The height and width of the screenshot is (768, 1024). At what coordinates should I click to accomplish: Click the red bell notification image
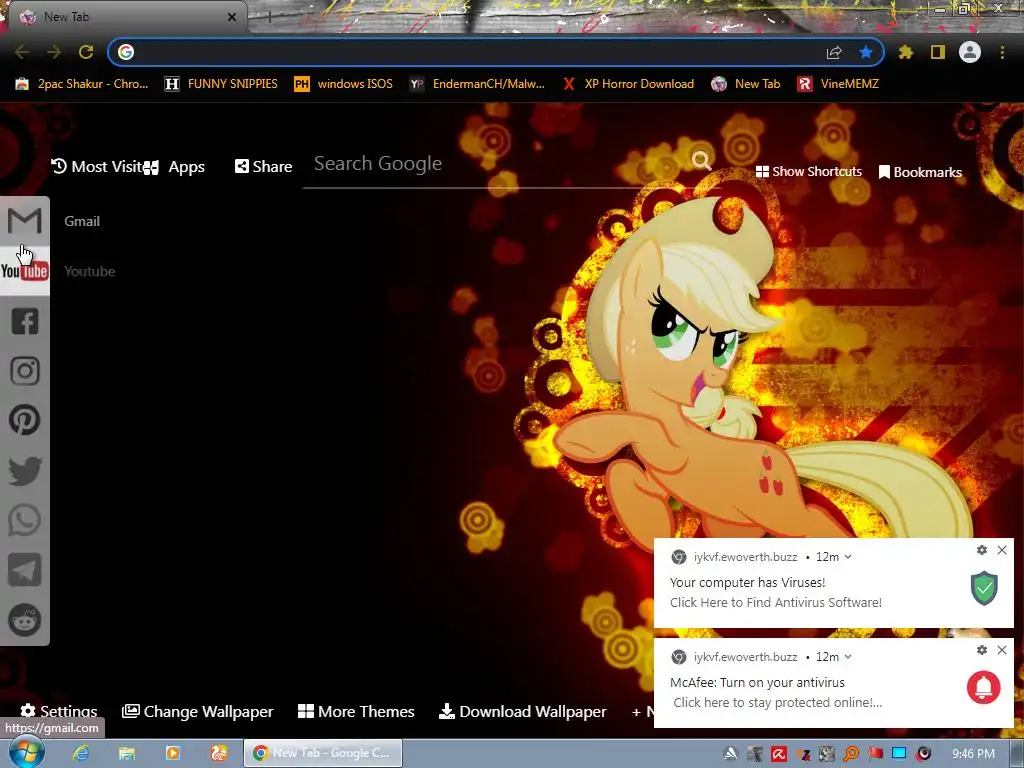tap(984, 687)
